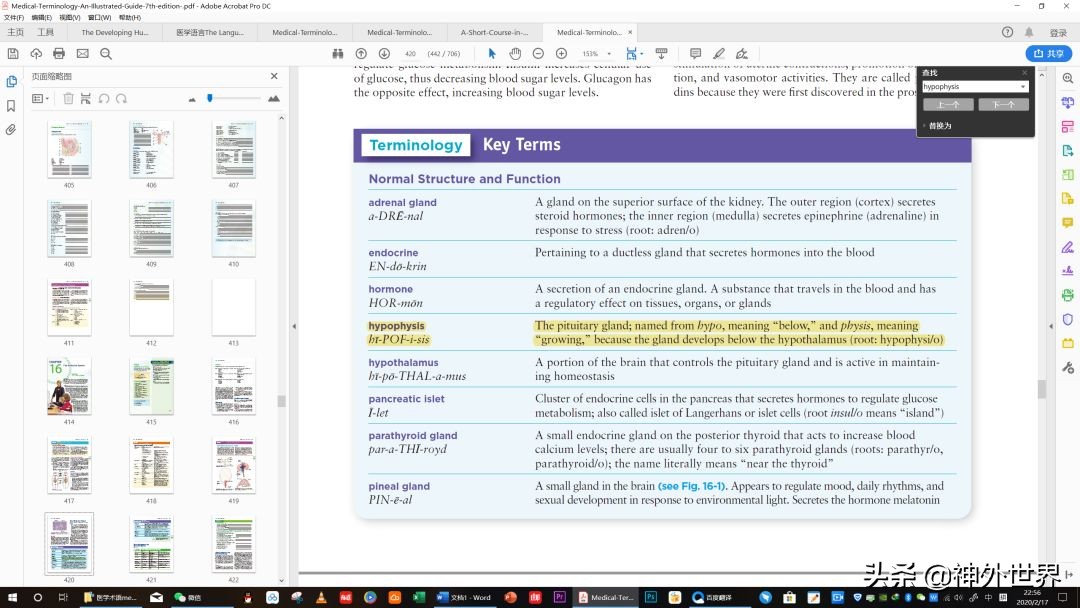Adjust the thumbnail size slider
This screenshot has width=1080, height=608.
(x=209, y=98)
